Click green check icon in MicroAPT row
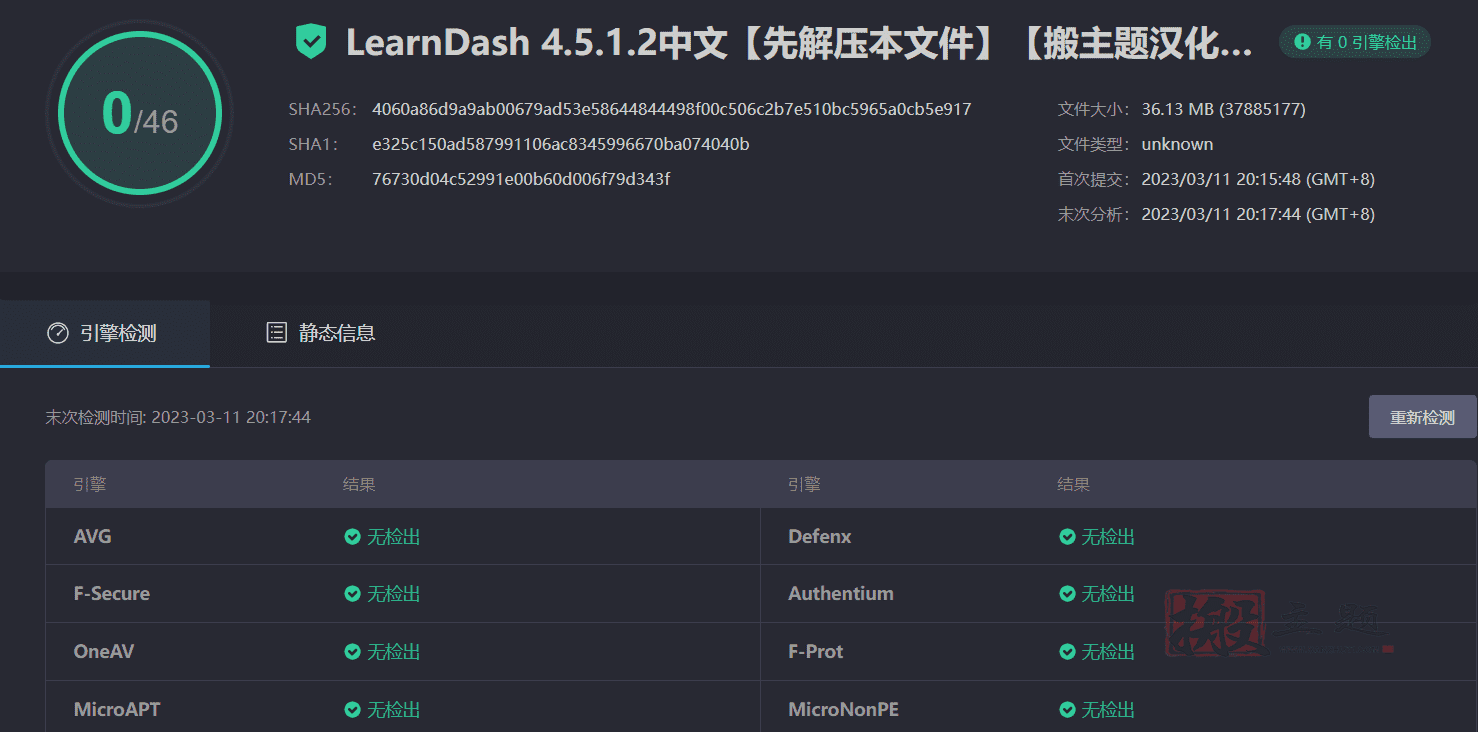 coord(352,710)
